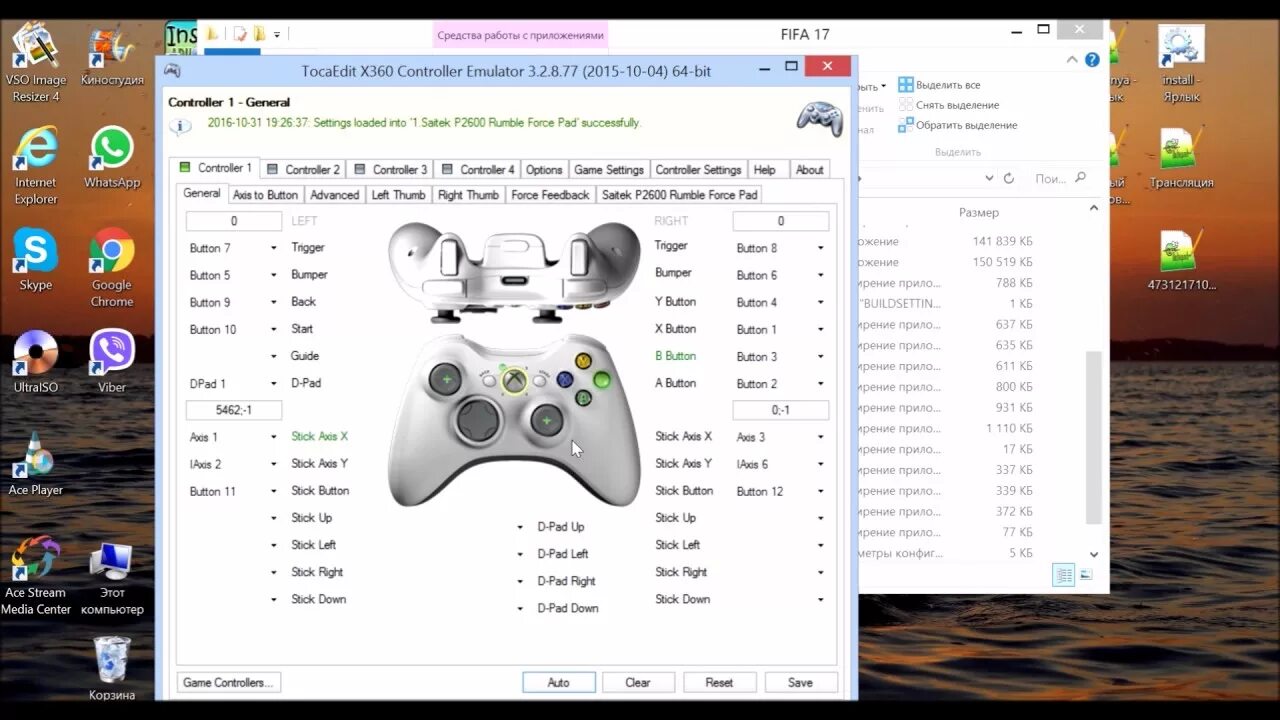Click the info icon beside status message
The height and width of the screenshot is (720, 1280).
[180, 126]
